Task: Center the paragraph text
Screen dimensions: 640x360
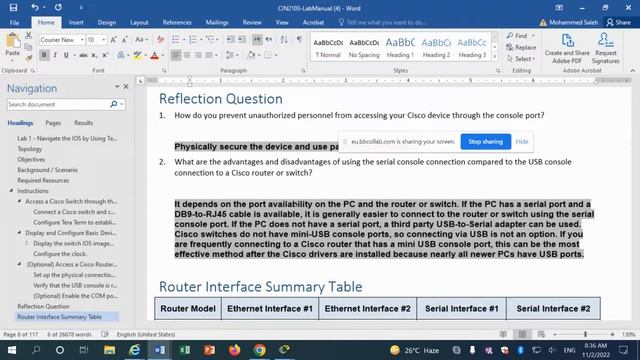Action: coord(187,55)
